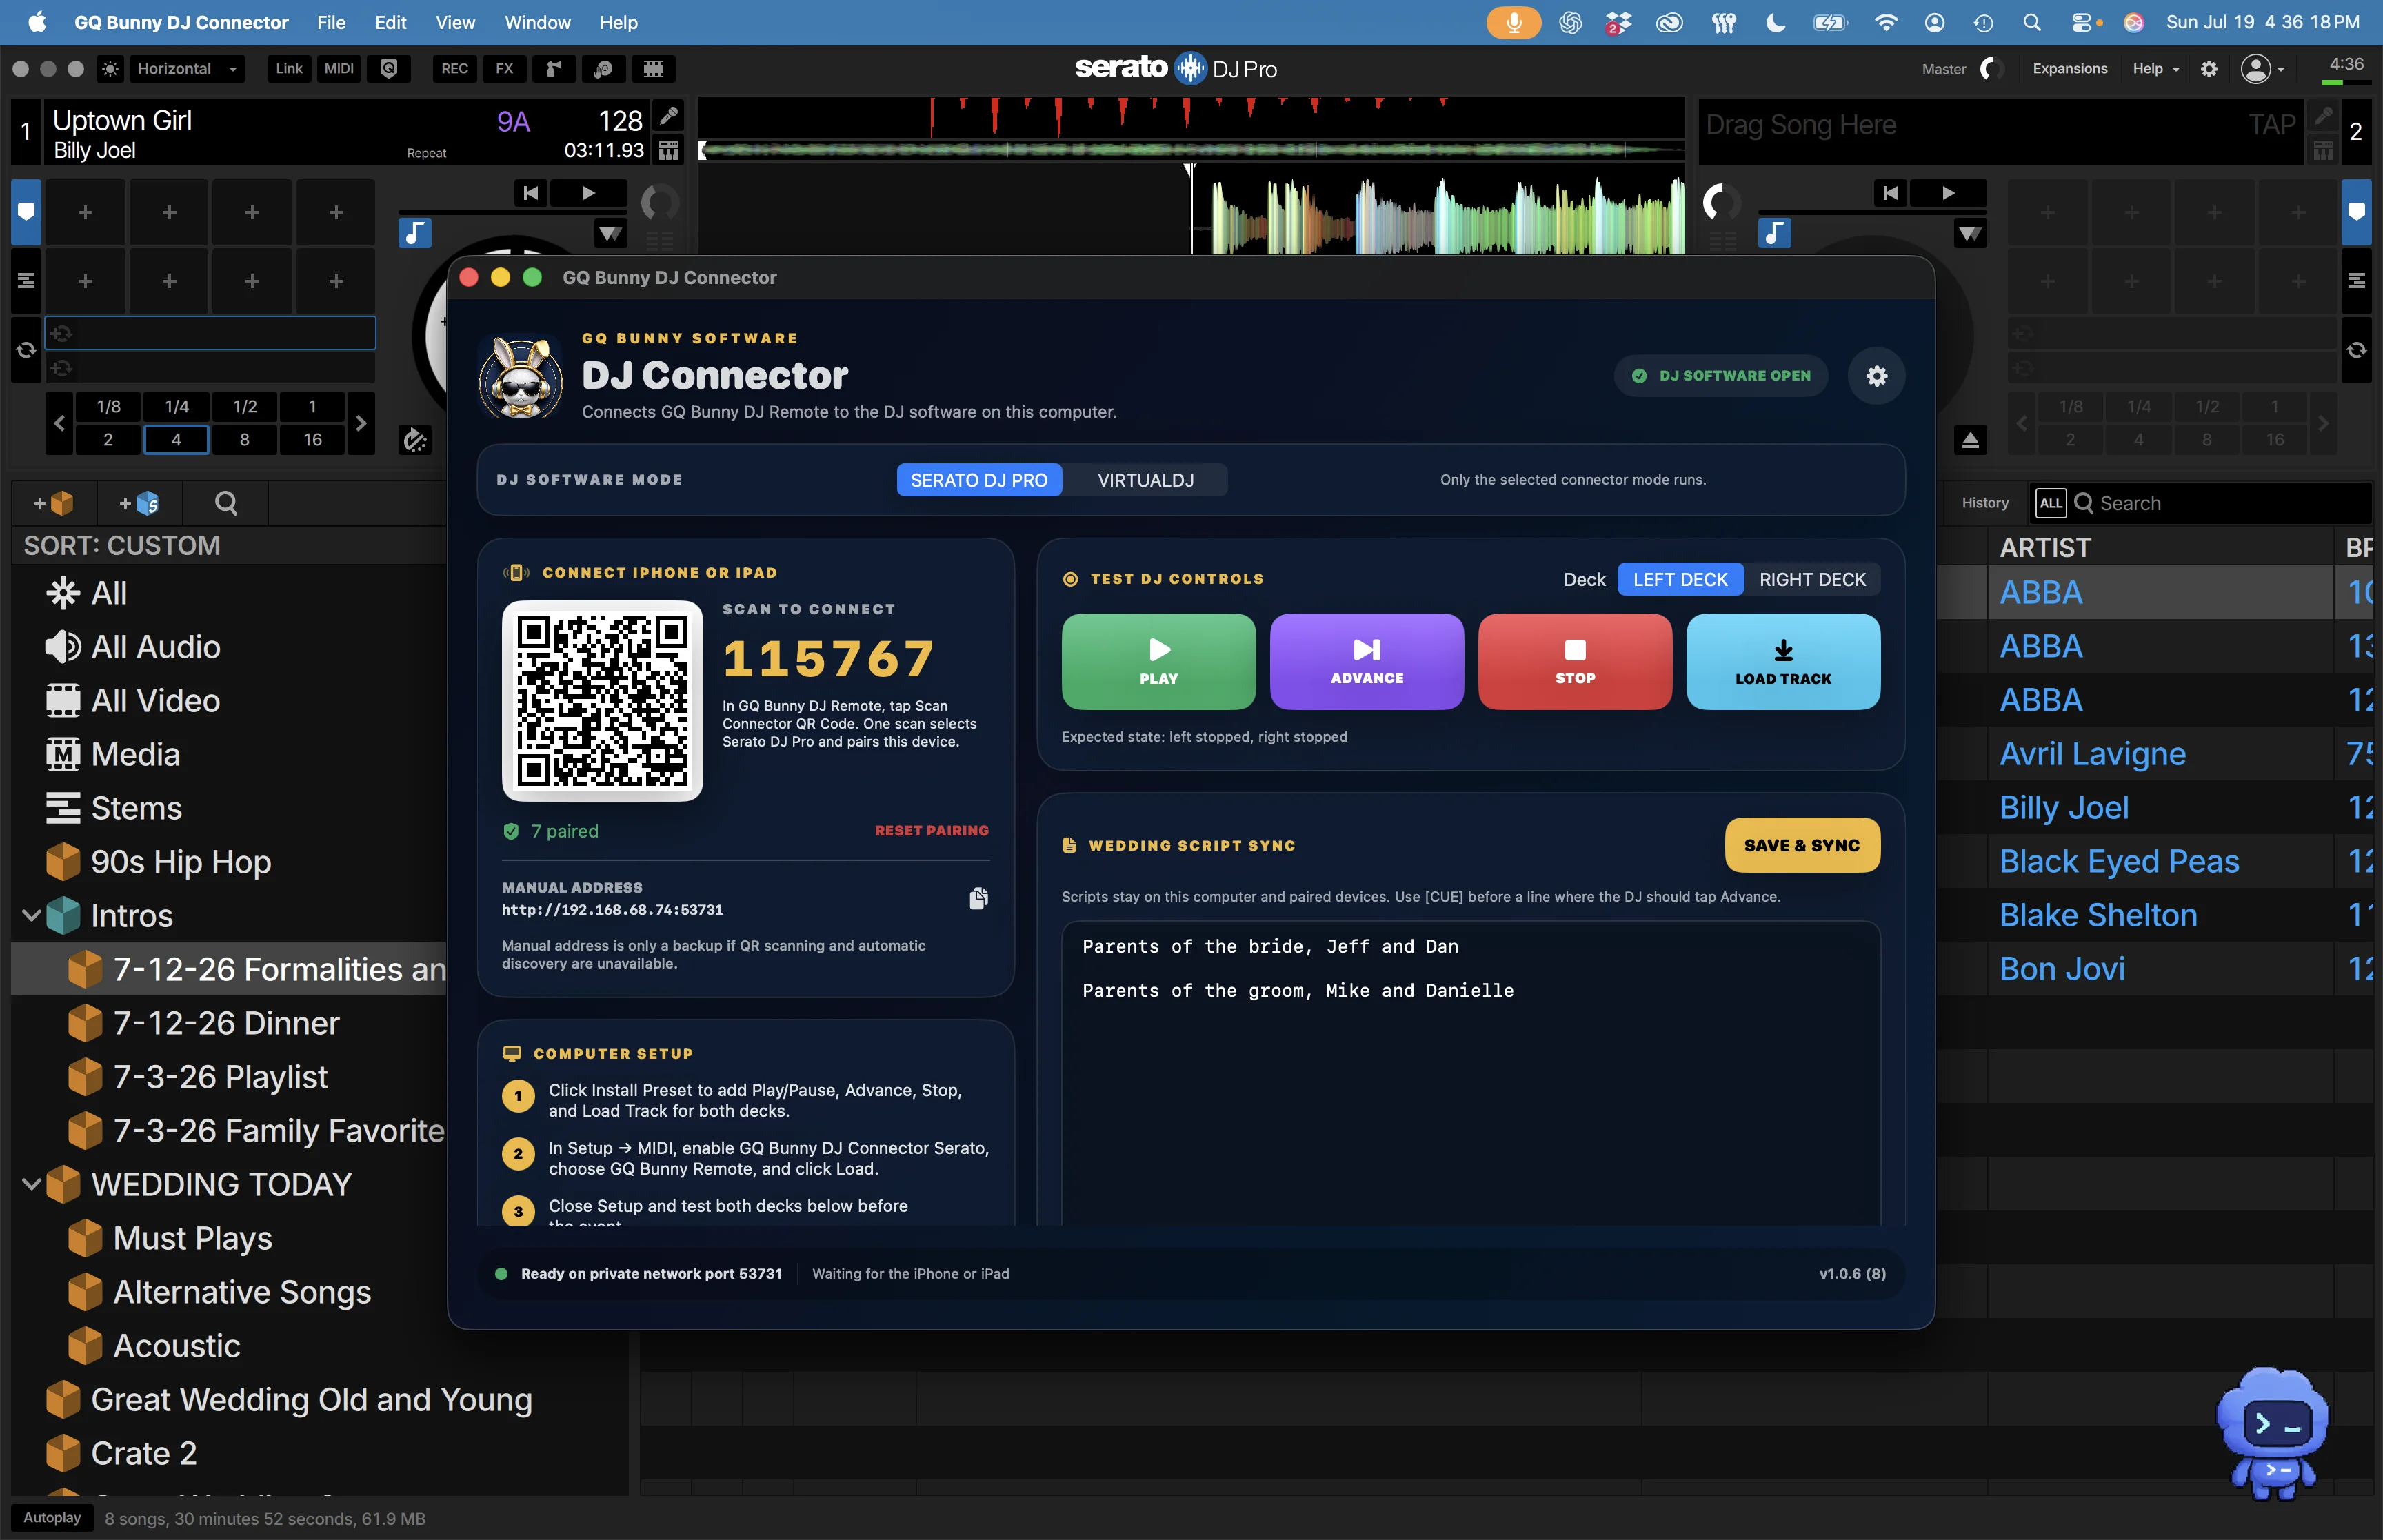Screen dimensions: 2383x1540
Task: Open deck 2 tempo range dropdown arrow
Action: click(1970, 234)
